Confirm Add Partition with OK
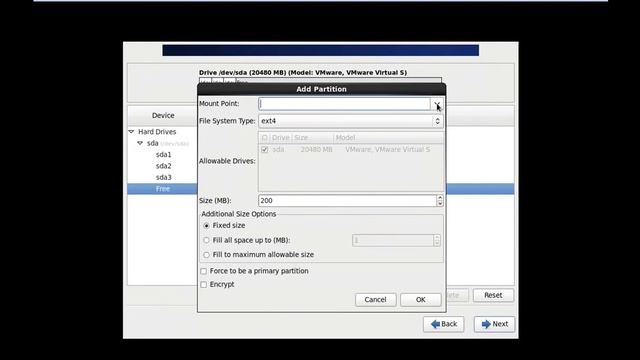 click(x=421, y=300)
